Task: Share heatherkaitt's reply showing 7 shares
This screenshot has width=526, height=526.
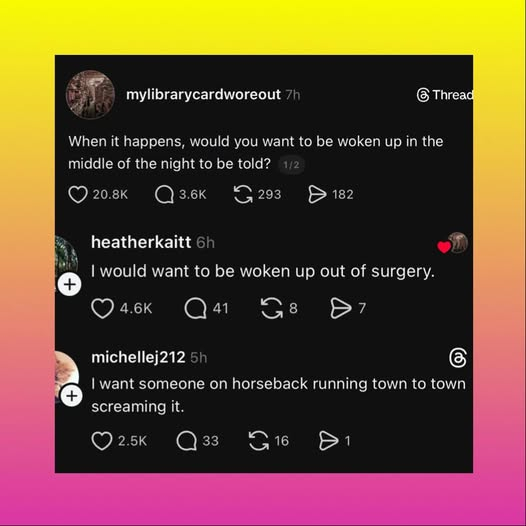Action: (341, 308)
